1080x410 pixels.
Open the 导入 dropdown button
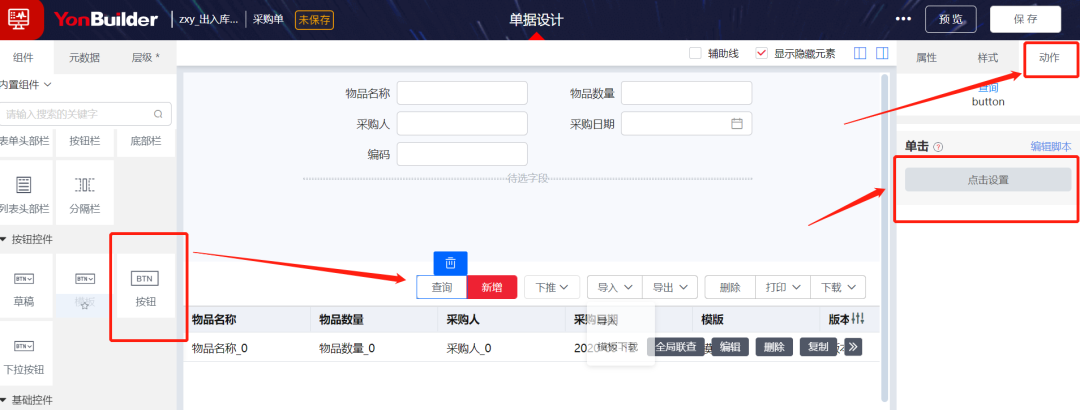pyautogui.click(x=614, y=287)
